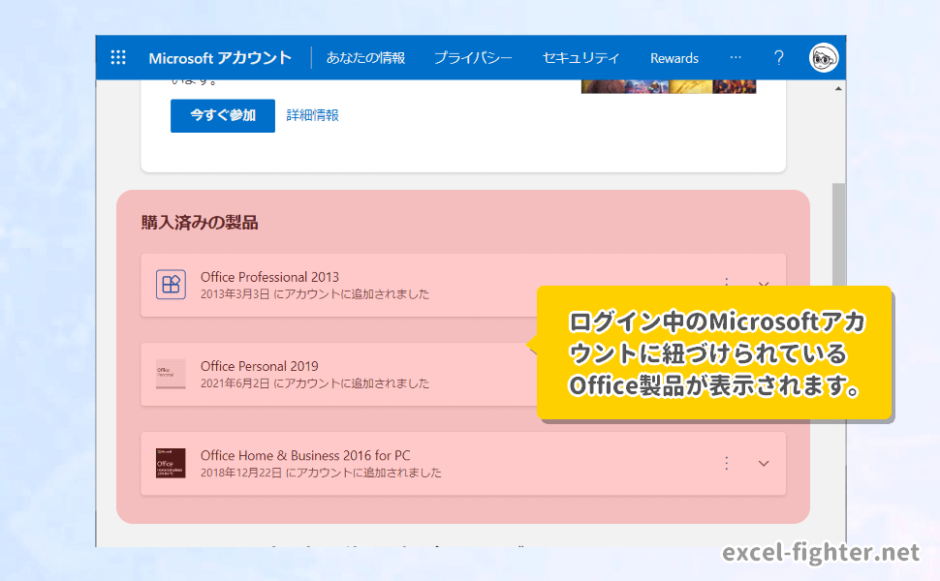
Task: Open the account profile avatar
Action: click(x=823, y=57)
